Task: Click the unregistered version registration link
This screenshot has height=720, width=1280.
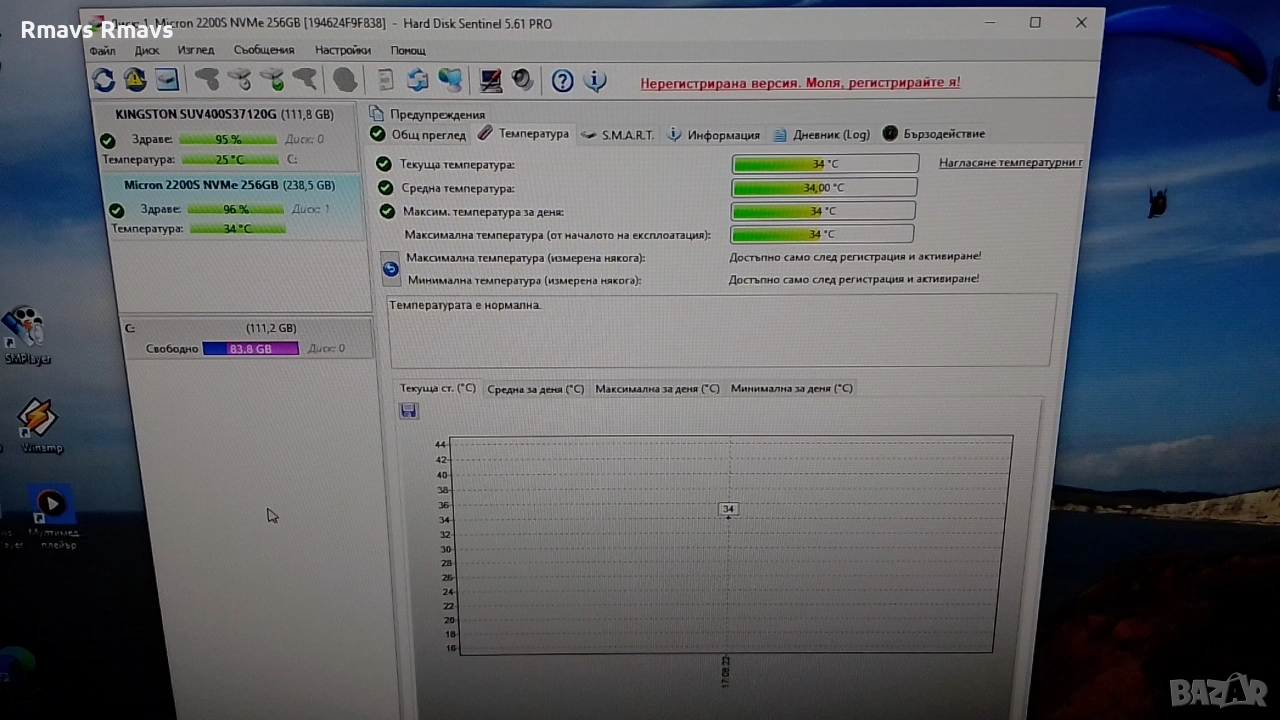Action: pyautogui.click(x=800, y=83)
